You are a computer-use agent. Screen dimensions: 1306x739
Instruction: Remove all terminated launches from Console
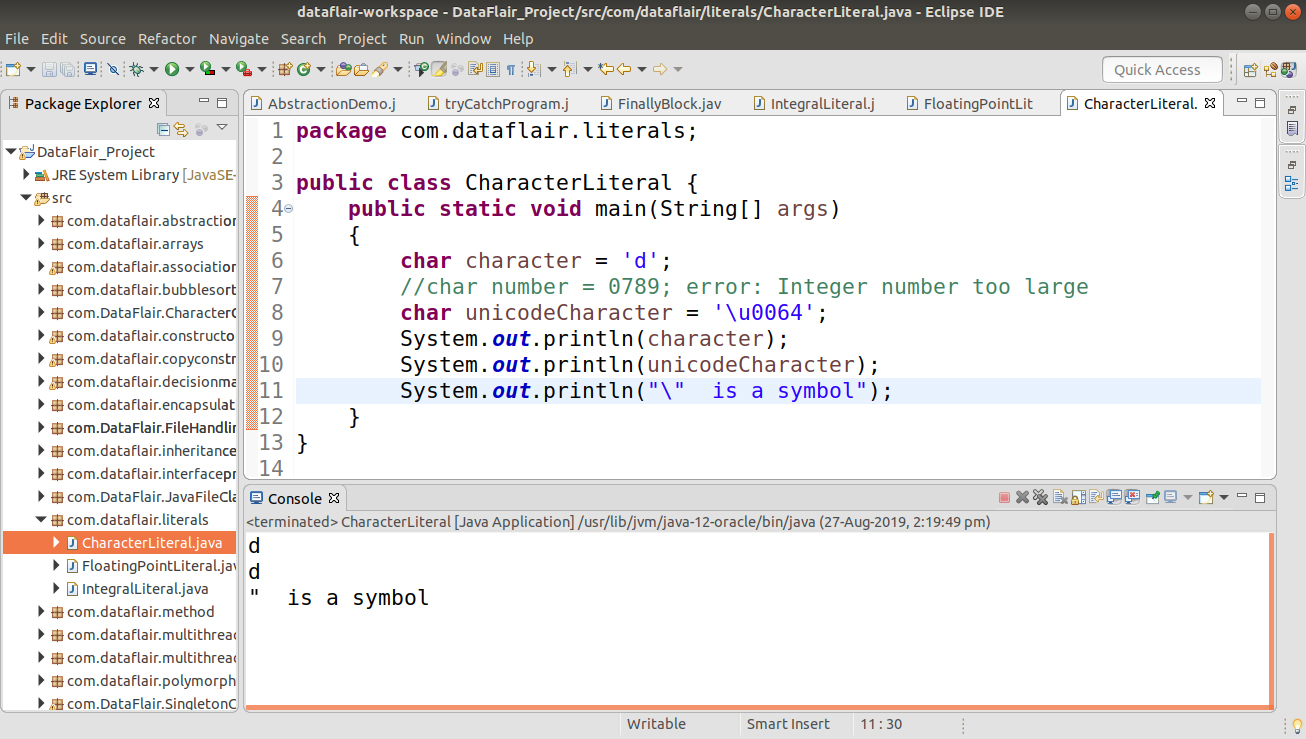click(1039, 495)
